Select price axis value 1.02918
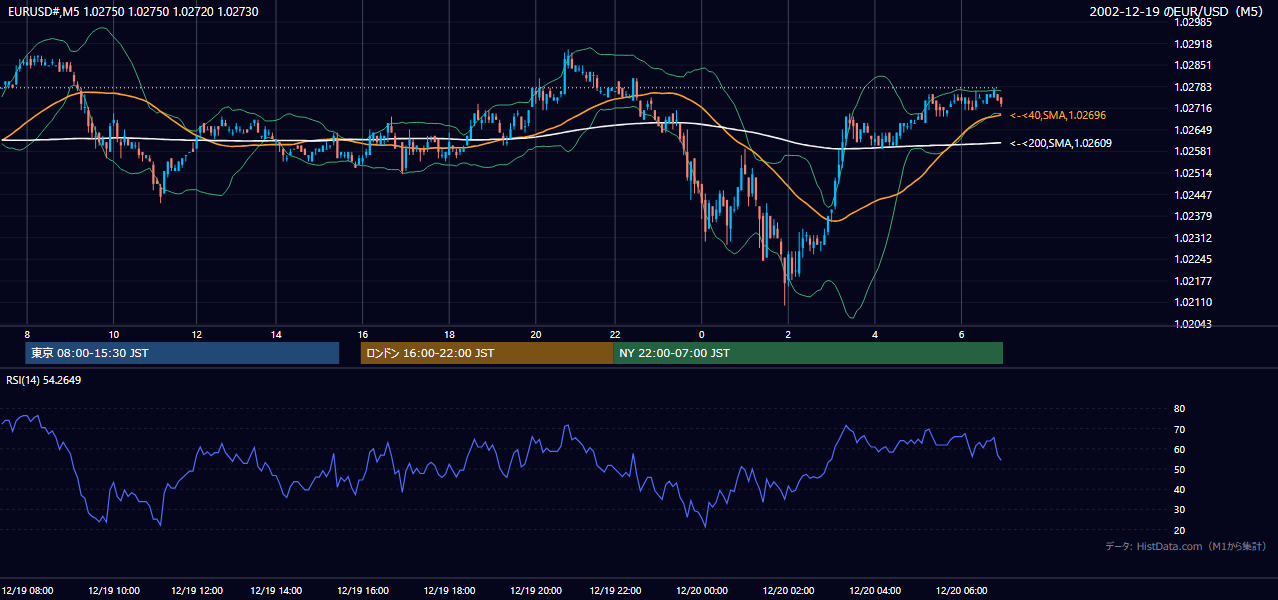 [1192, 44]
